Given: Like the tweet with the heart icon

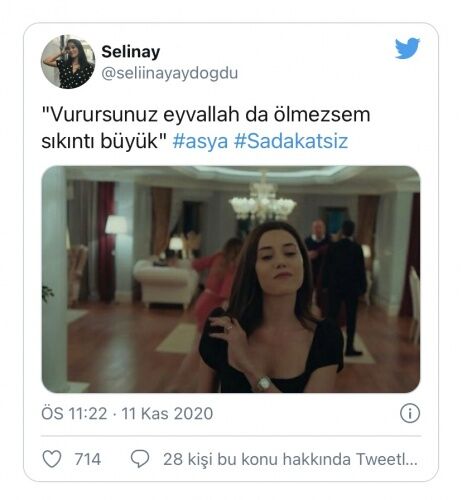Looking at the screenshot, I should click(x=52, y=459).
